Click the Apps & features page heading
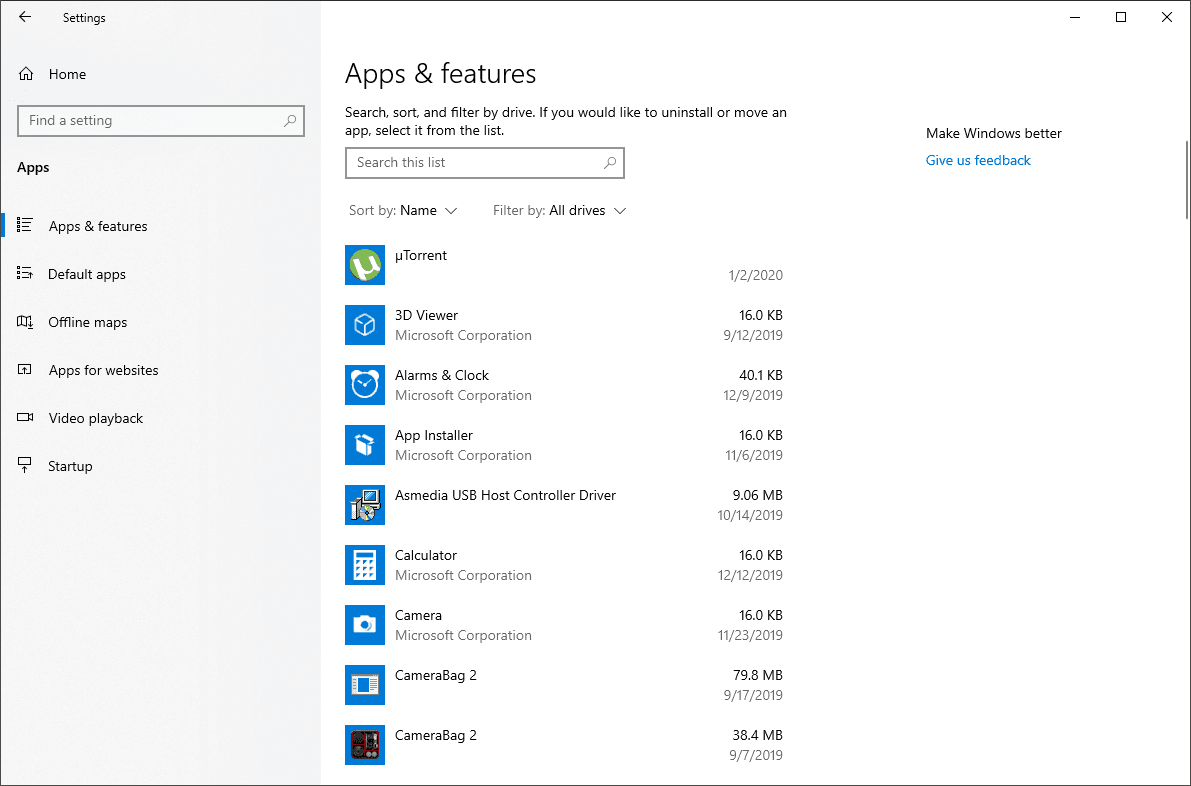Image resolution: width=1191 pixels, height=786 pixels. (x=441, y=74)
